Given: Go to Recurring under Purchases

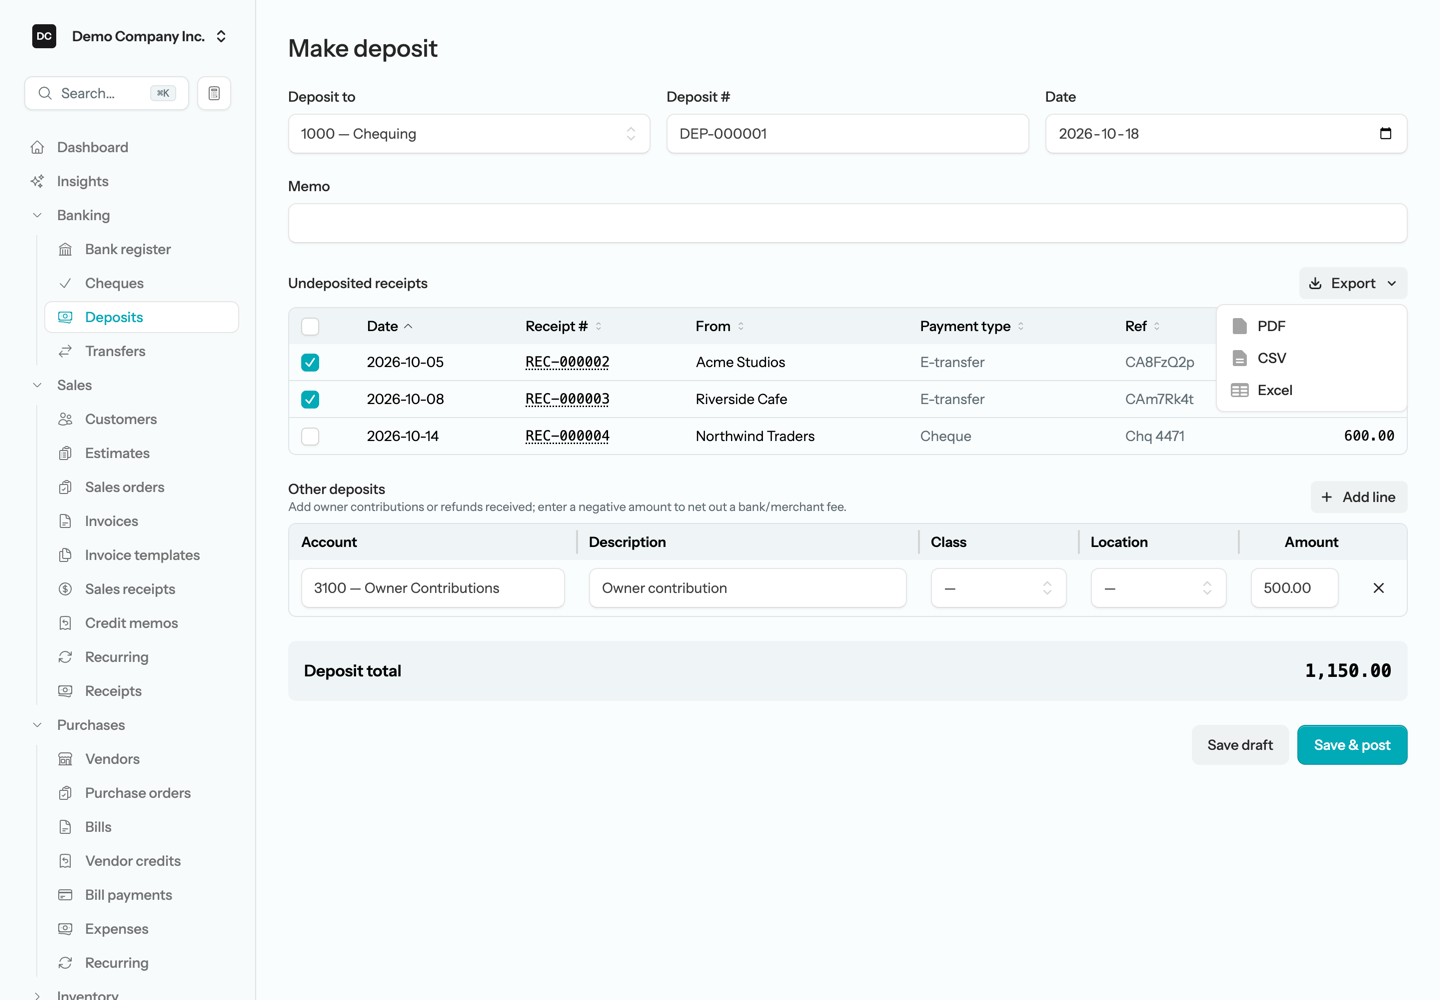Looking at the screenshot, I should coord(116,963).
